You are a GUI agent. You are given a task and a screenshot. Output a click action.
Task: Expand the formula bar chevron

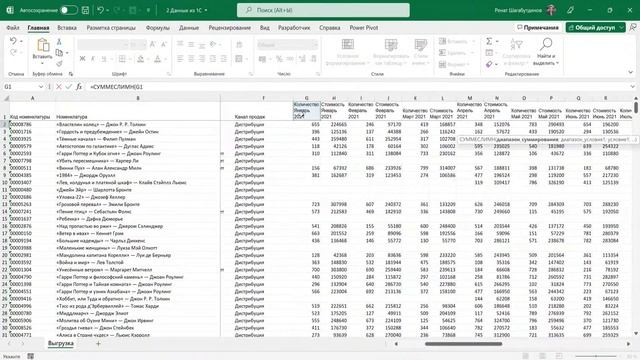point(632,87)
